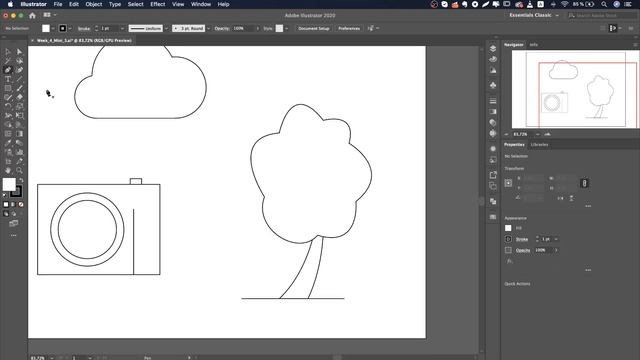Screen dimensions: 640x360
Task: Open the 3 pt. Round brush dropdown
Action: 208,29
